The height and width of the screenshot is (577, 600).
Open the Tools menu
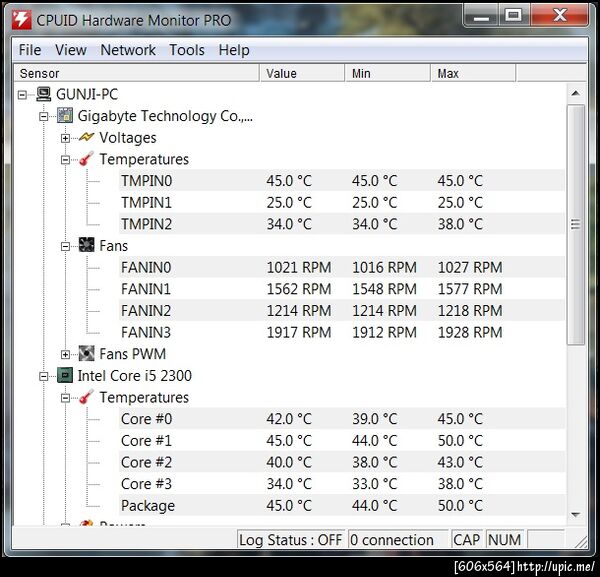[x=187, y=50]
